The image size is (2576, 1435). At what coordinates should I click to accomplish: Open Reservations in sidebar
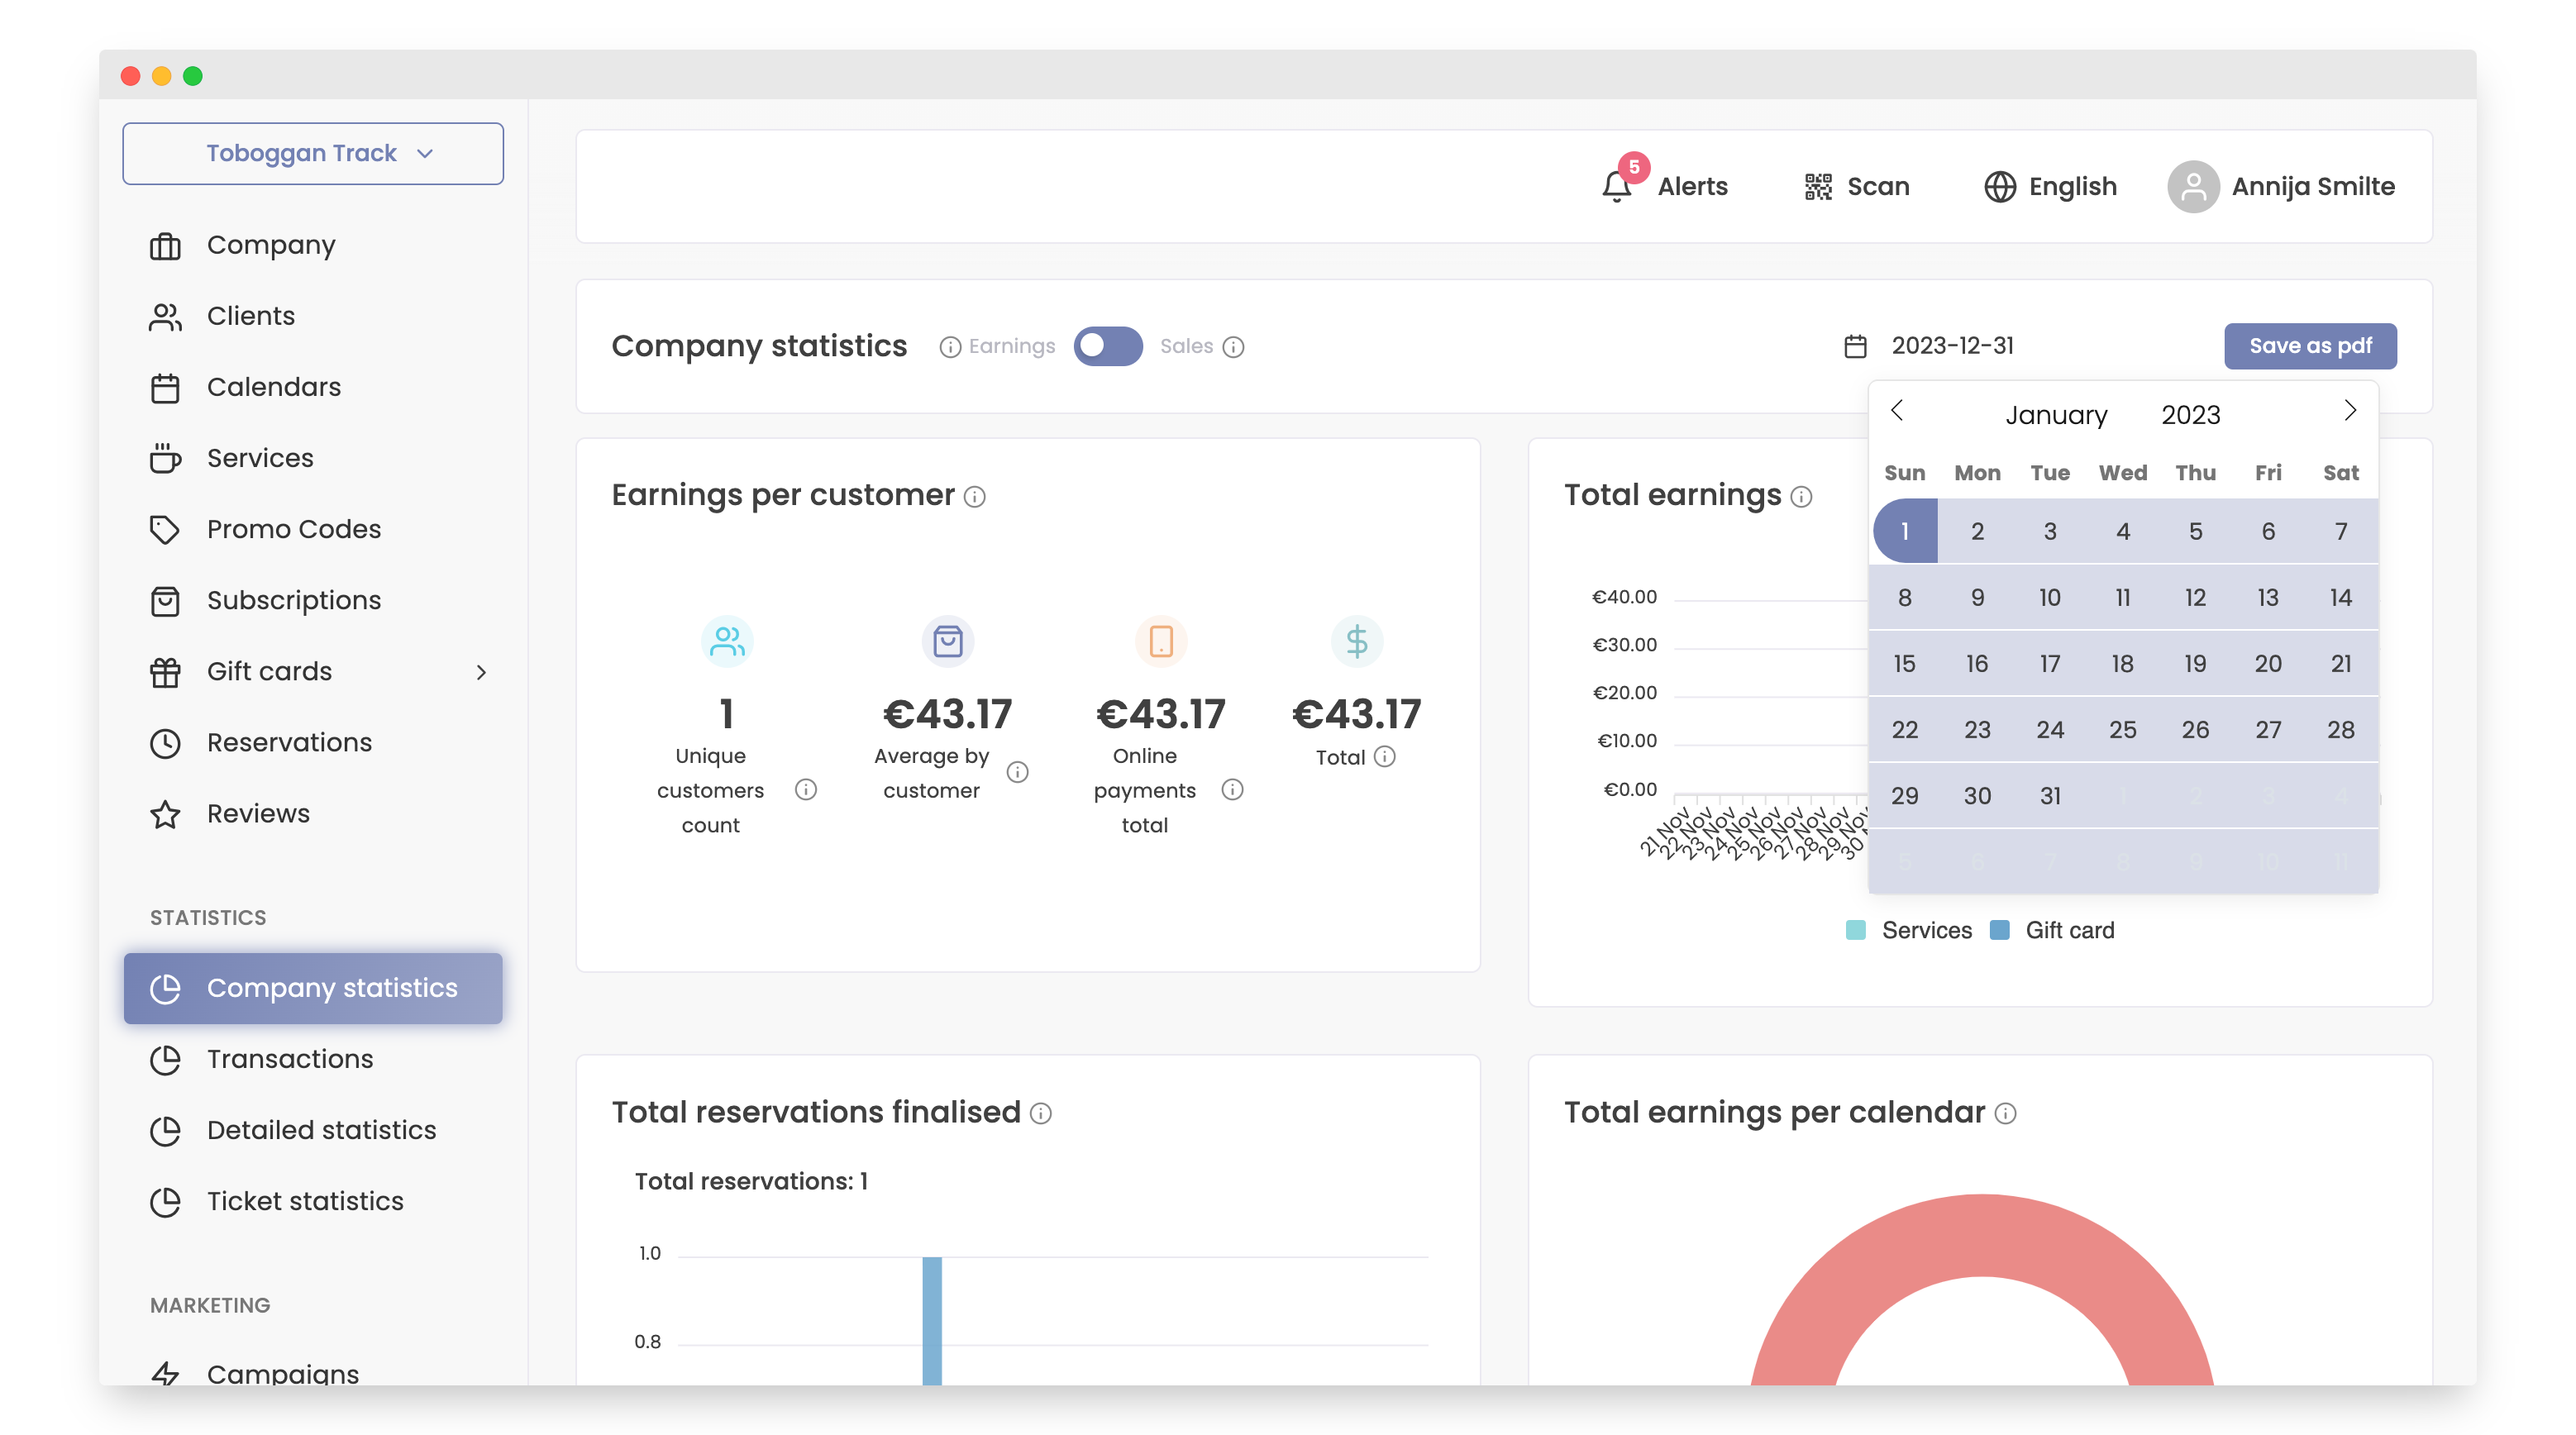click(289, 742)
